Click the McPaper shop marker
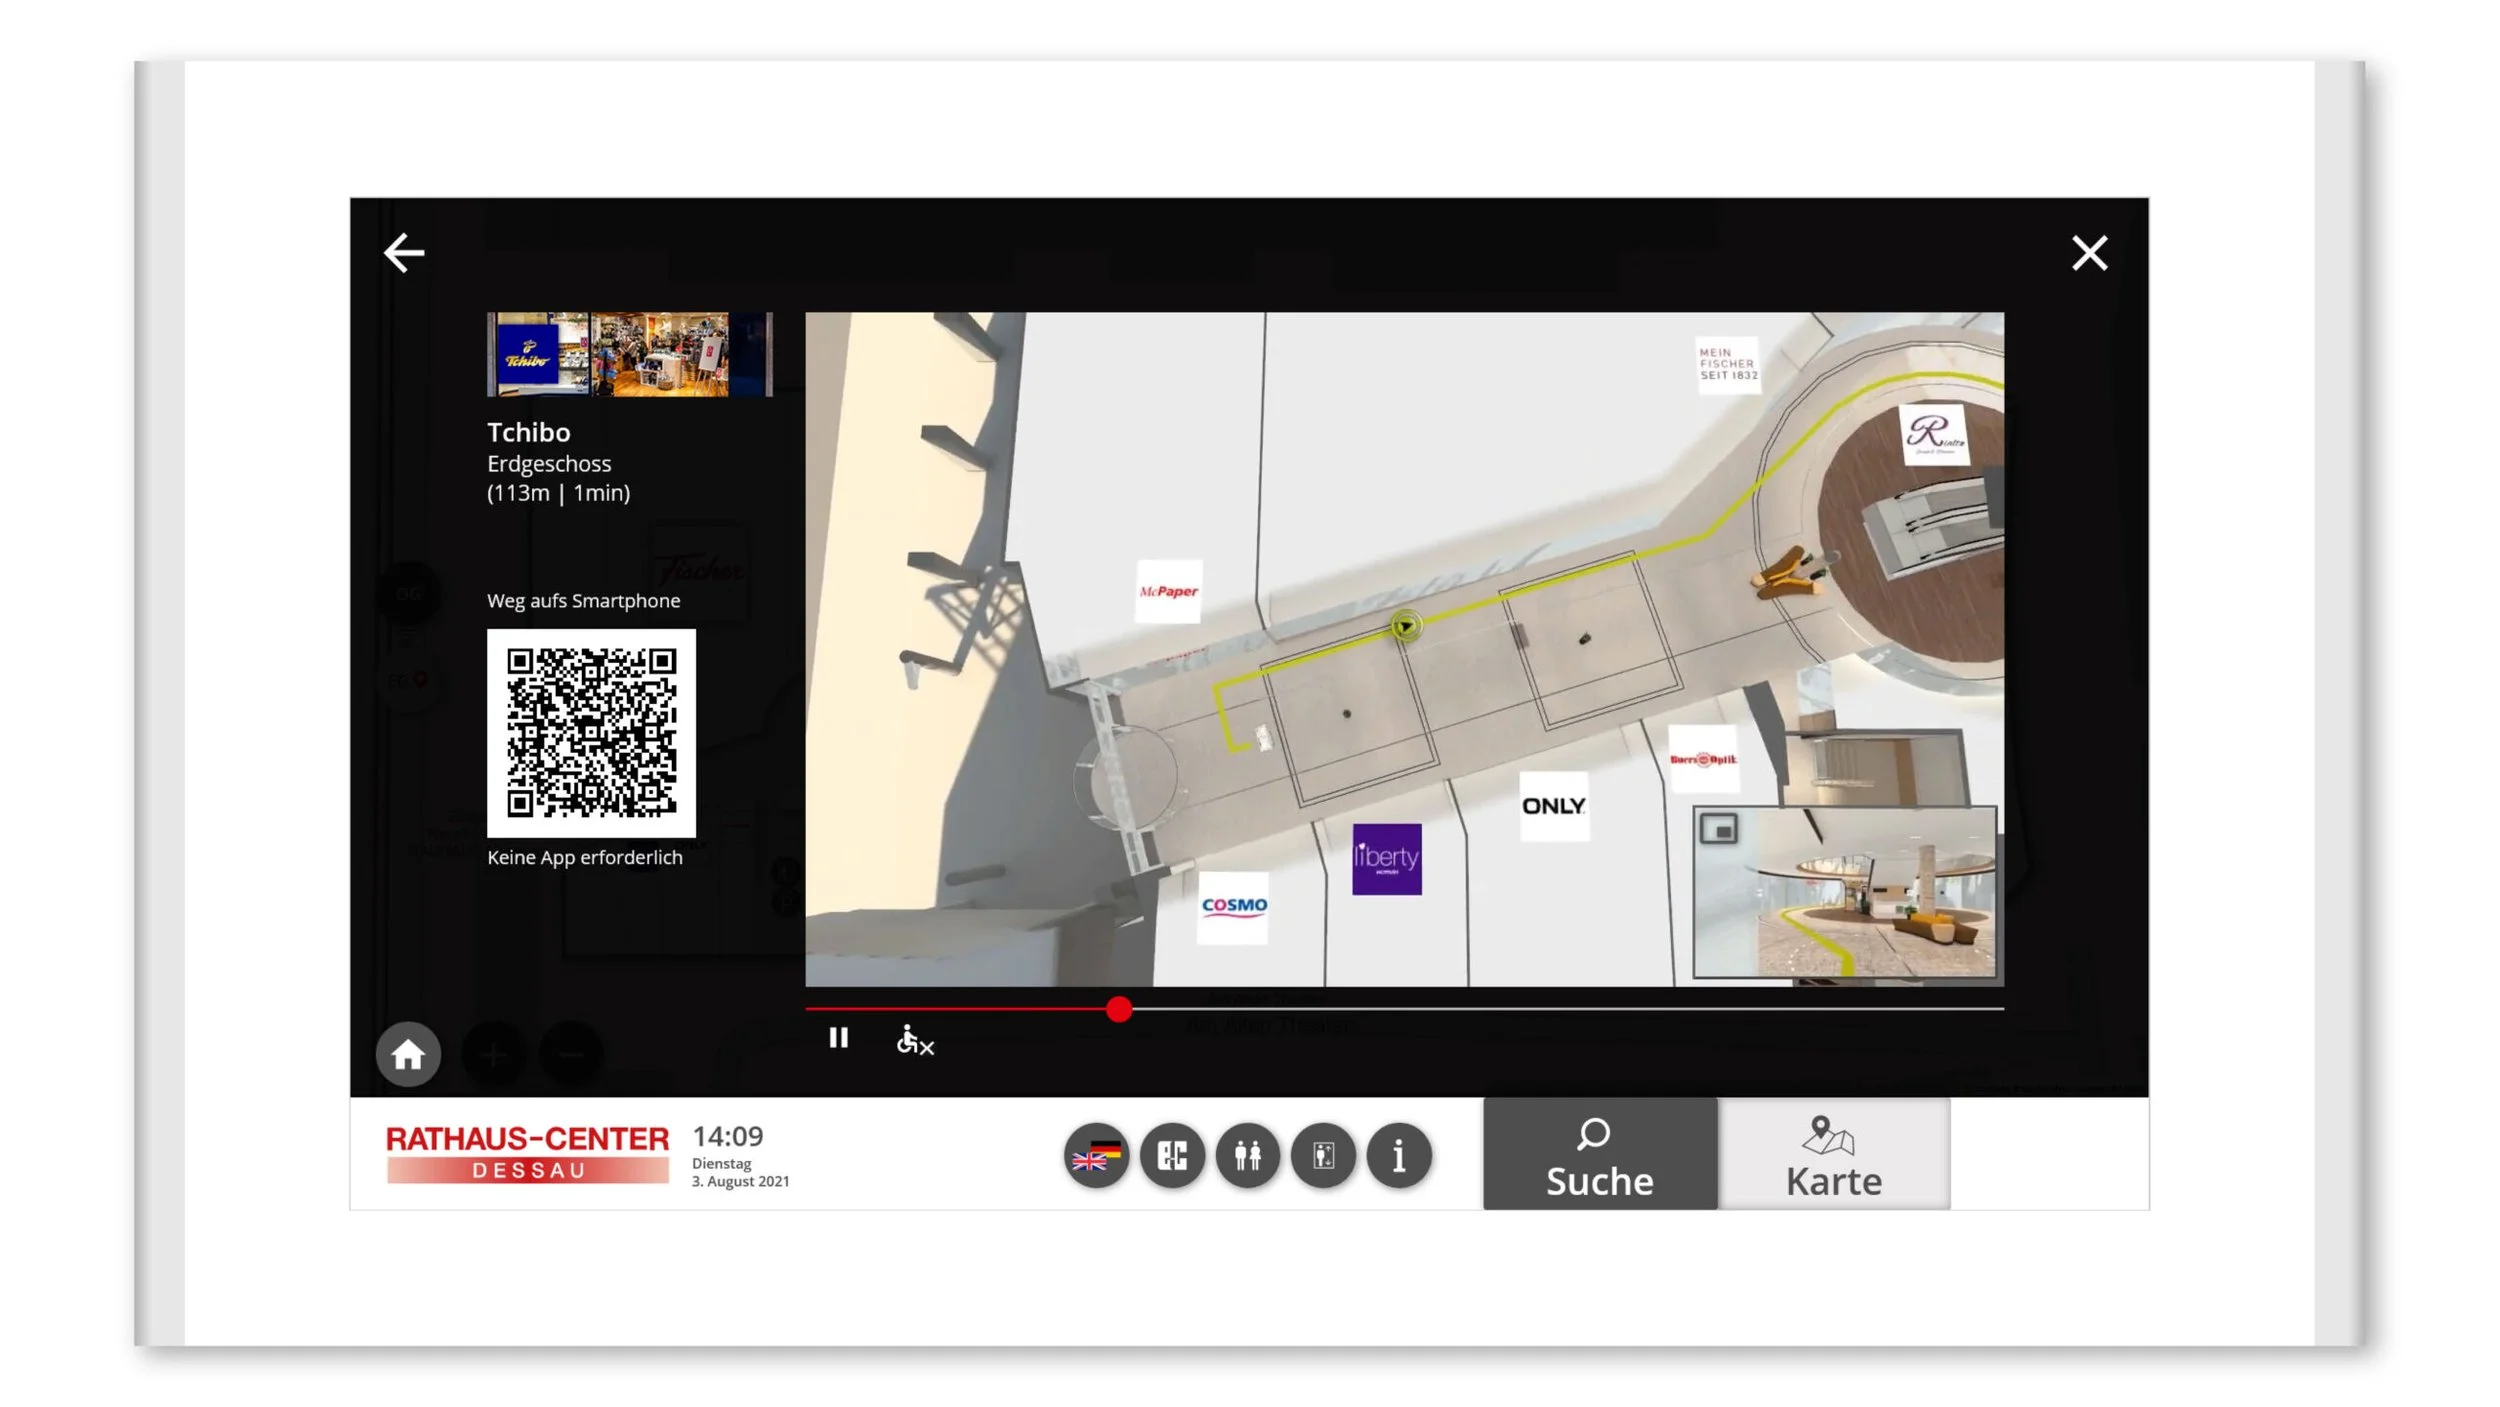Viewport: 2500px width, 1407px height. tap(1168, 591)
